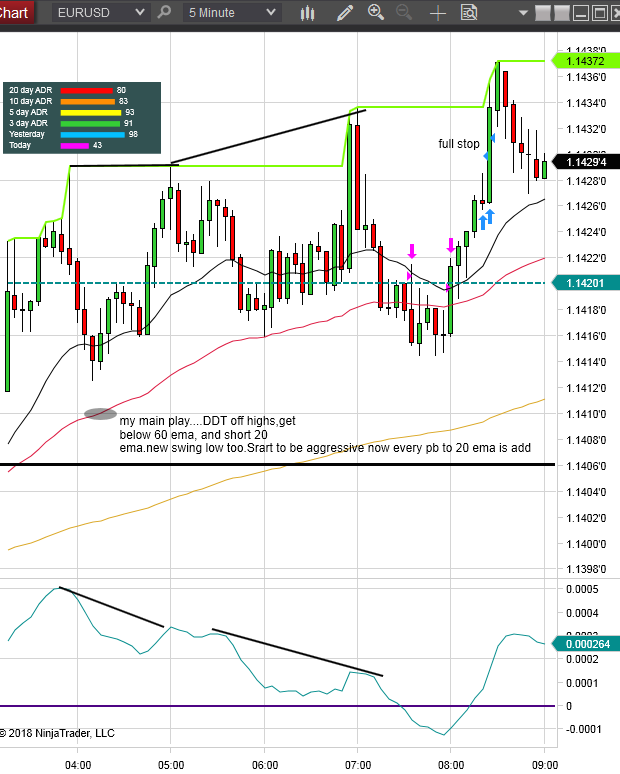Viewport: 620px width, 774px height.
Task: Click the red 20 day ADR bar
Action: point(87,90)
